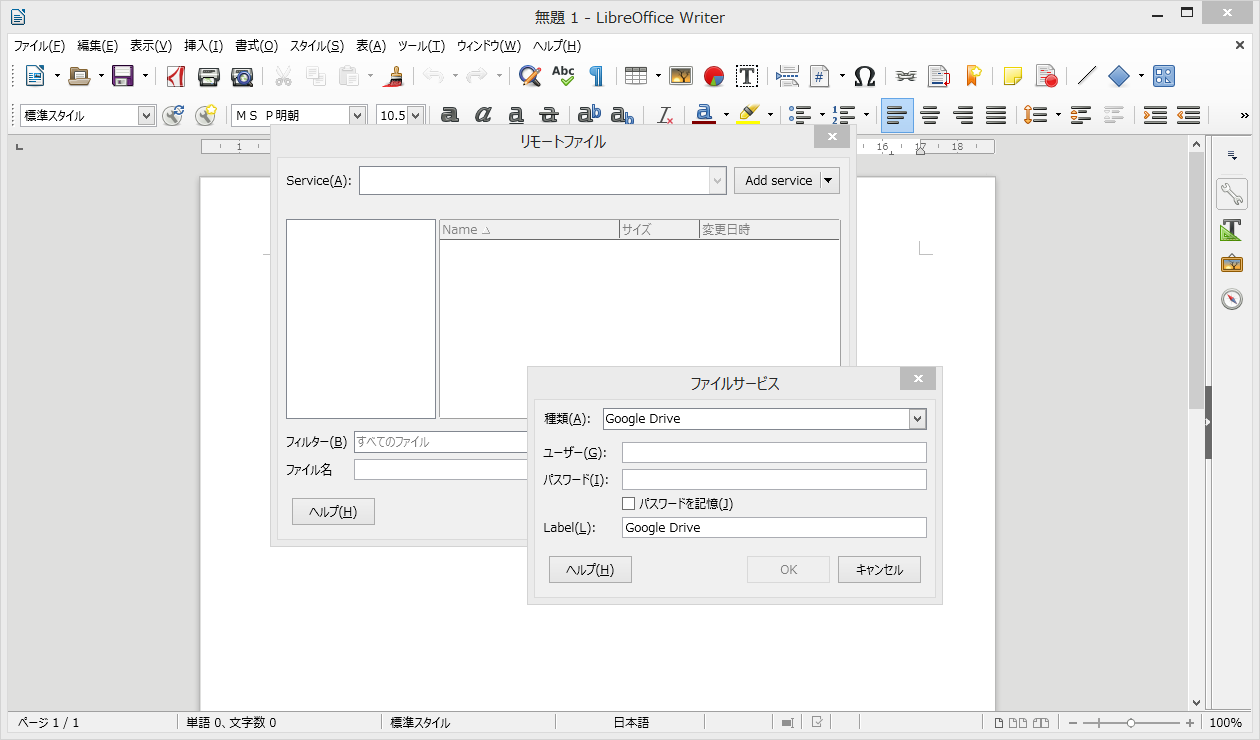Enable the パスワードを記憶 checkbox
Image resolution: width=1260 pixels, height=740 pixels.
point(629,503)
